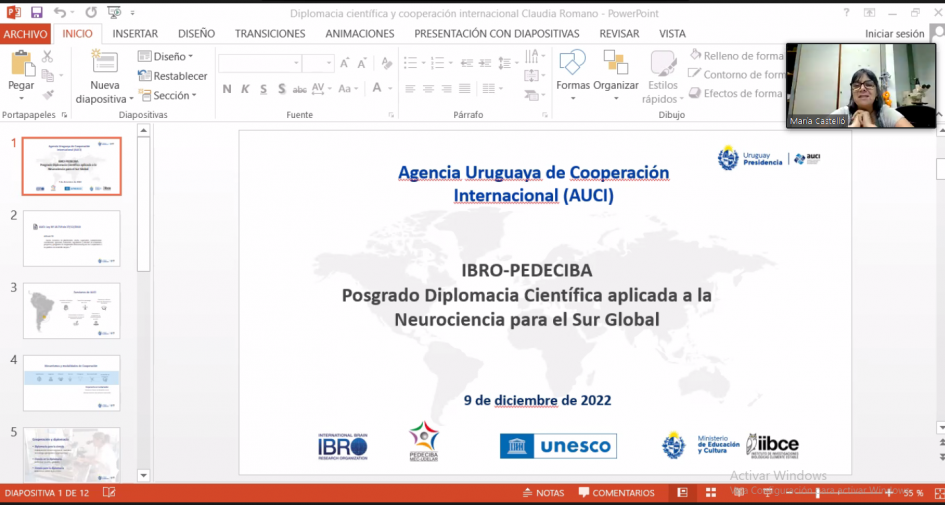Image resolution: width=945 pixels, height=505 pixels.
Task: Click the Redo/repeat icon
Action: click(90, 12)
